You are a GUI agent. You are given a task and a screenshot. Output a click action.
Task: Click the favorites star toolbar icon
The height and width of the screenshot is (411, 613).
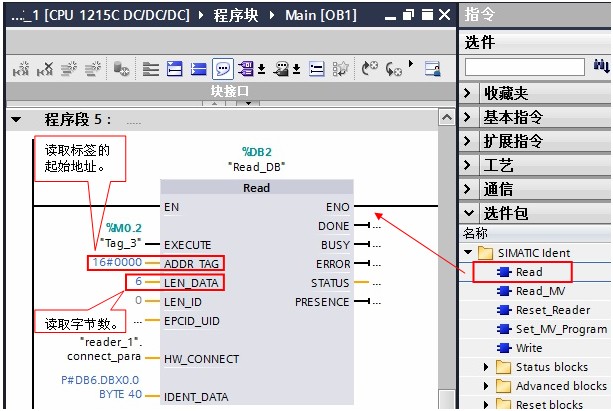pos(341,69)
